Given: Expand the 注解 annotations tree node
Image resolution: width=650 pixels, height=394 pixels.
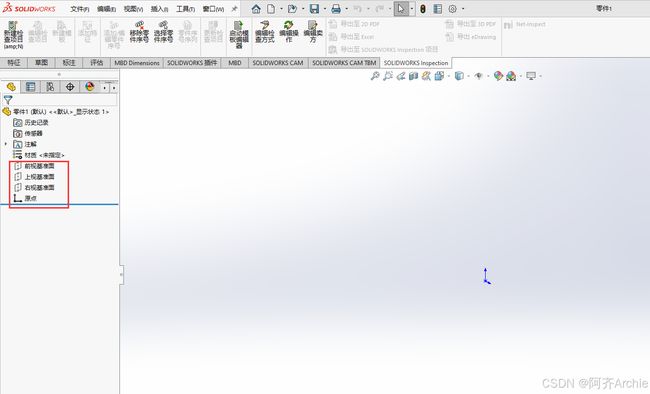Looking at the screenshot, I should 6,144.
